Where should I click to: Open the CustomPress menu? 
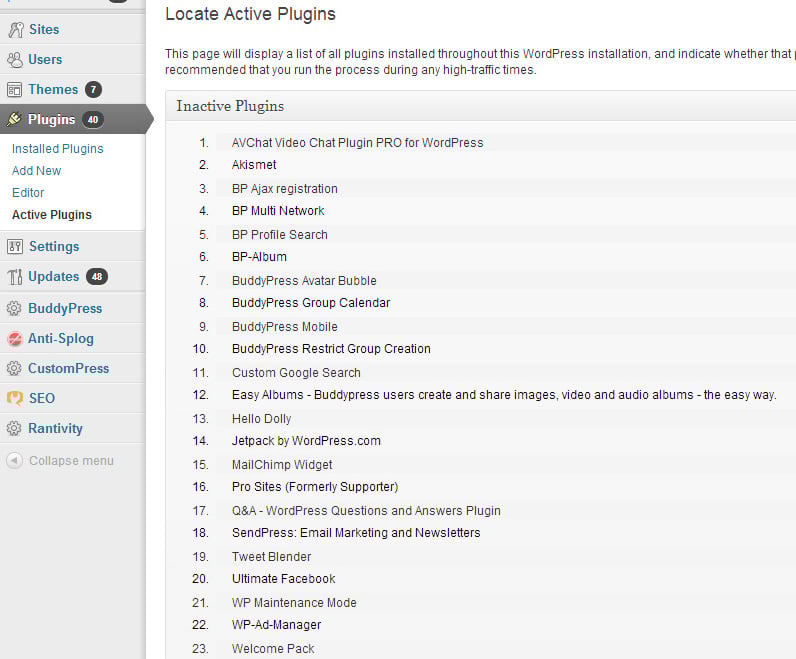[x=68, y=368]
